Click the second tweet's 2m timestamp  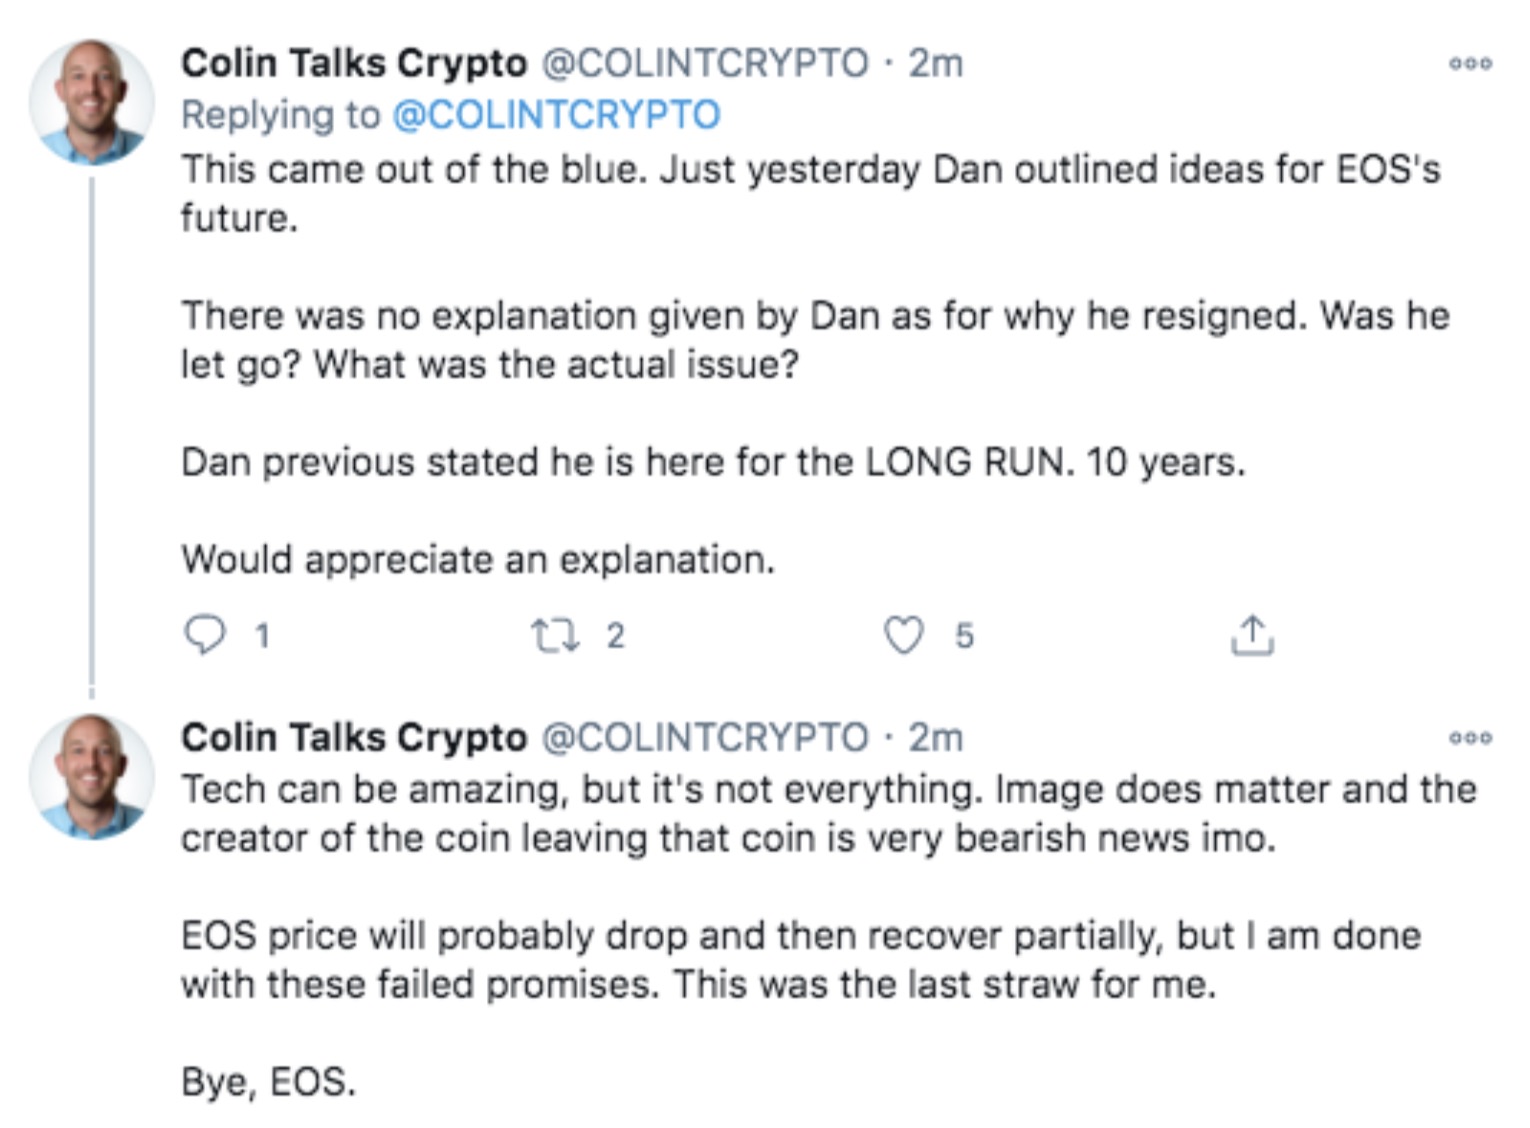pos(935,737)
